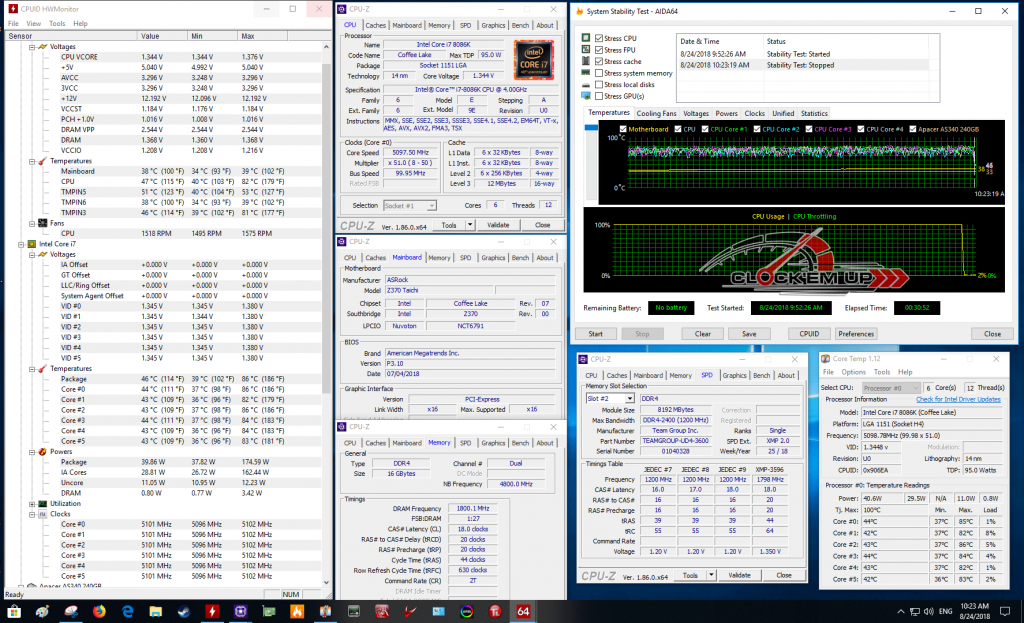
Task: Click 'Check for Intel Driver Updates' link
Action: tap(957, 399)
